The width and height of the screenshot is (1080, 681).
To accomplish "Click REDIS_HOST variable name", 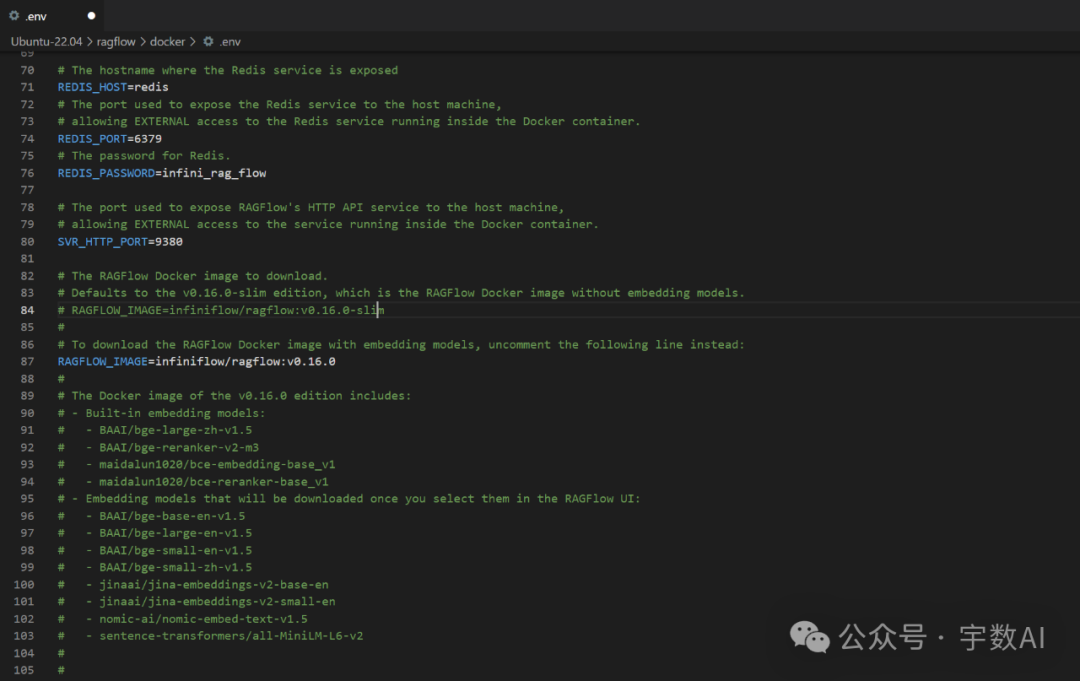I will click(x=92, y=87).
